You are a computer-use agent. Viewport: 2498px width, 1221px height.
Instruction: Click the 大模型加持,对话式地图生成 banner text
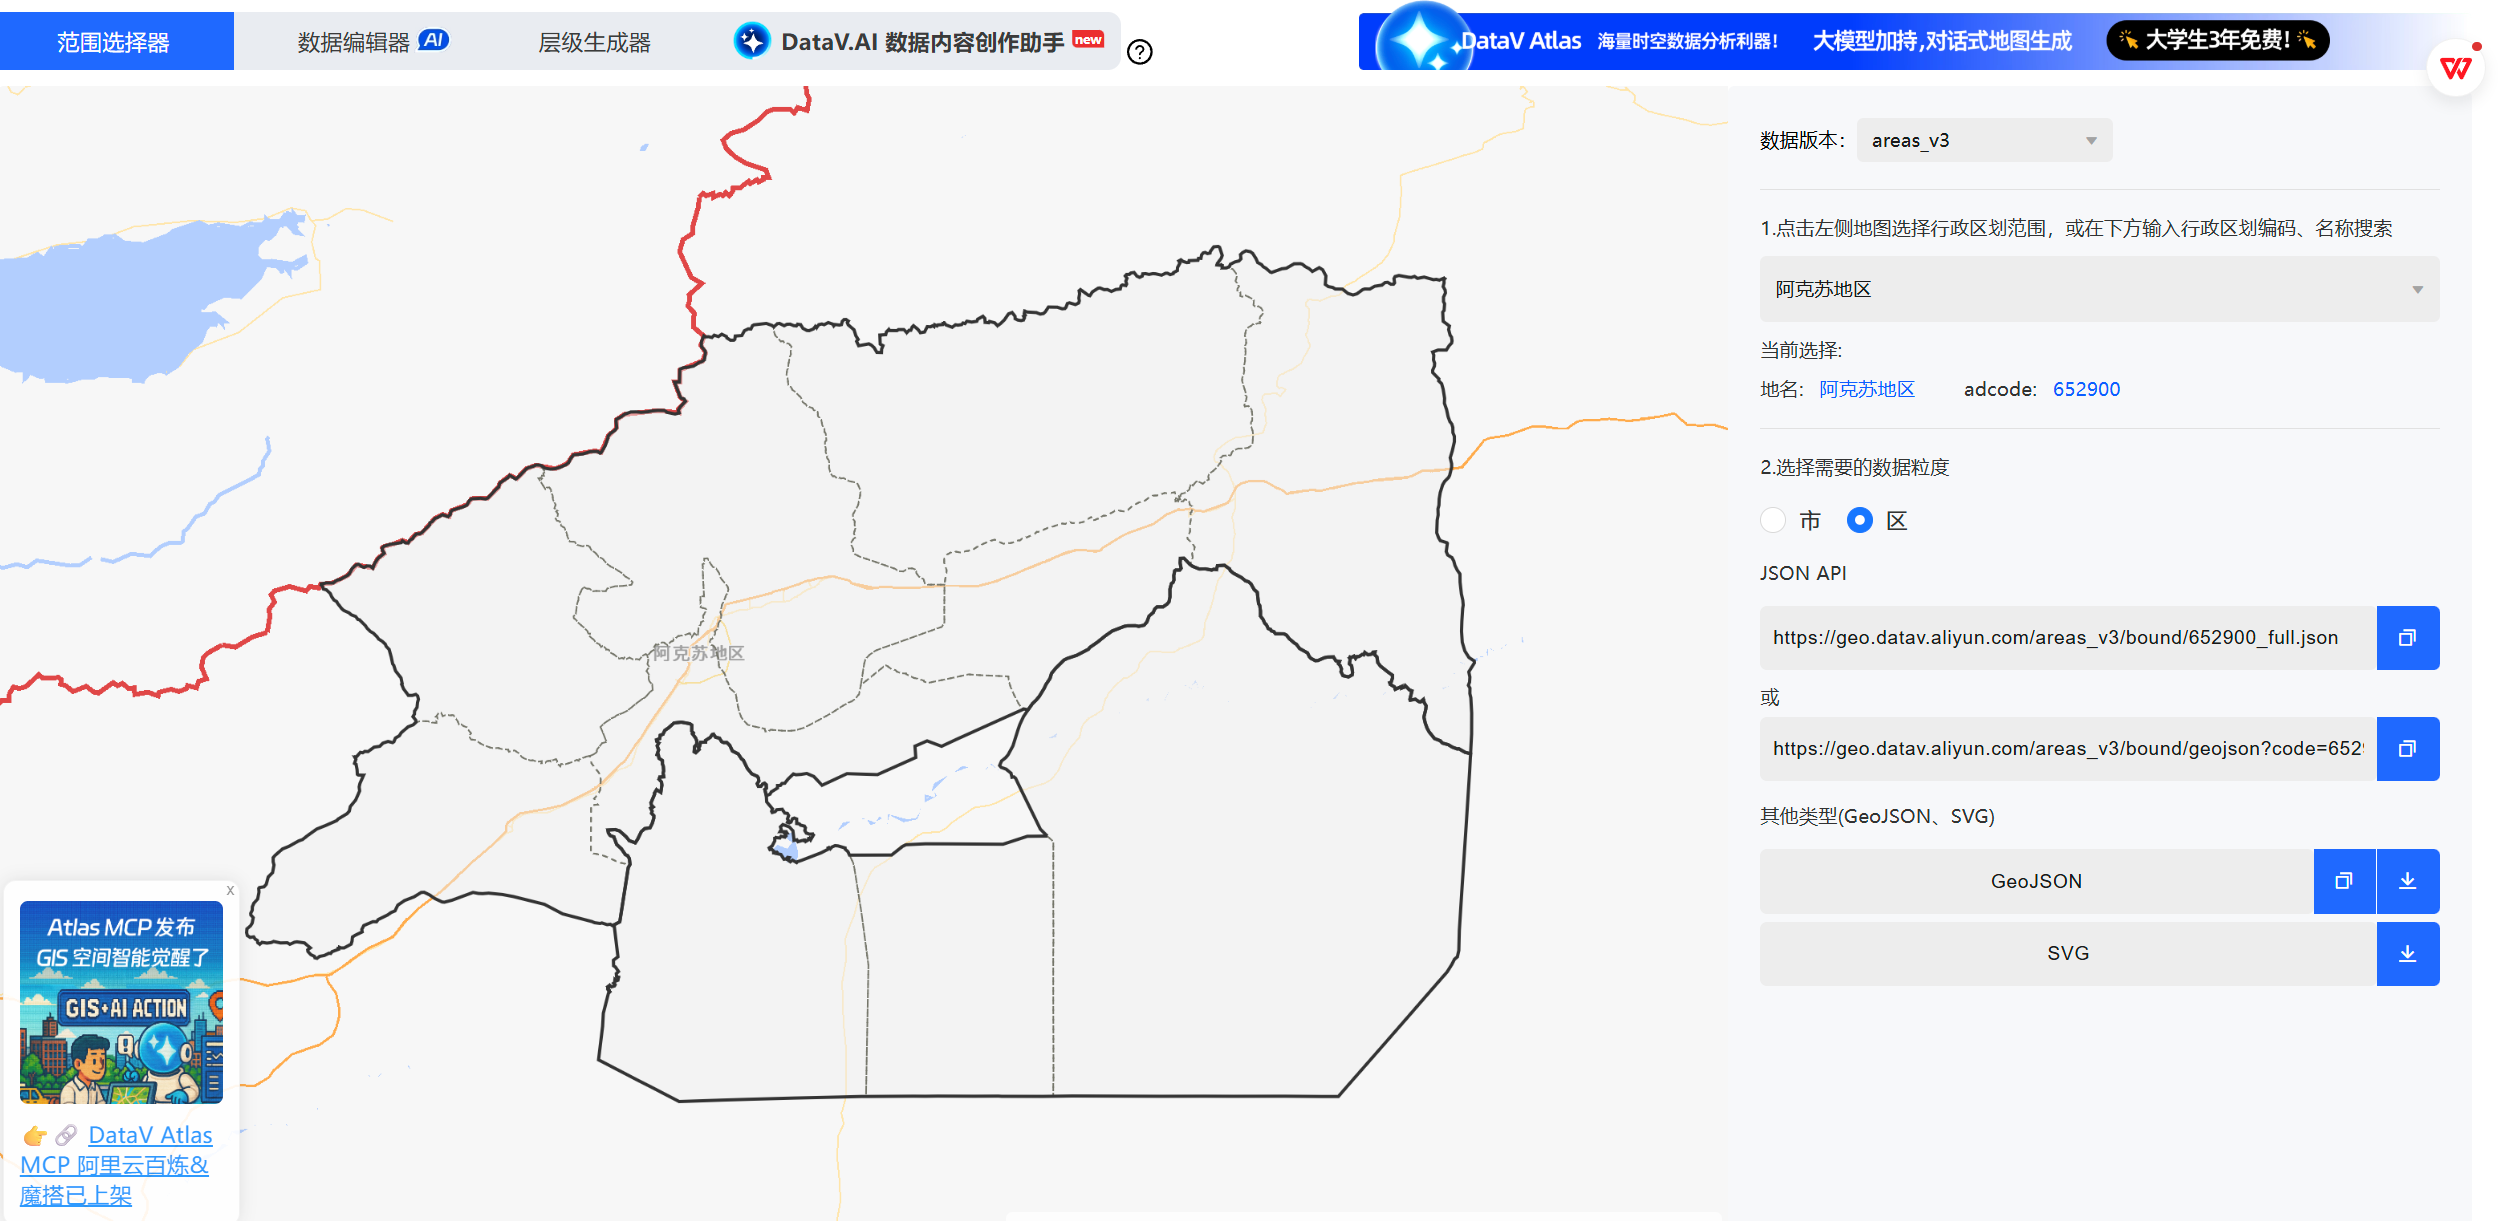point(1942,41)
